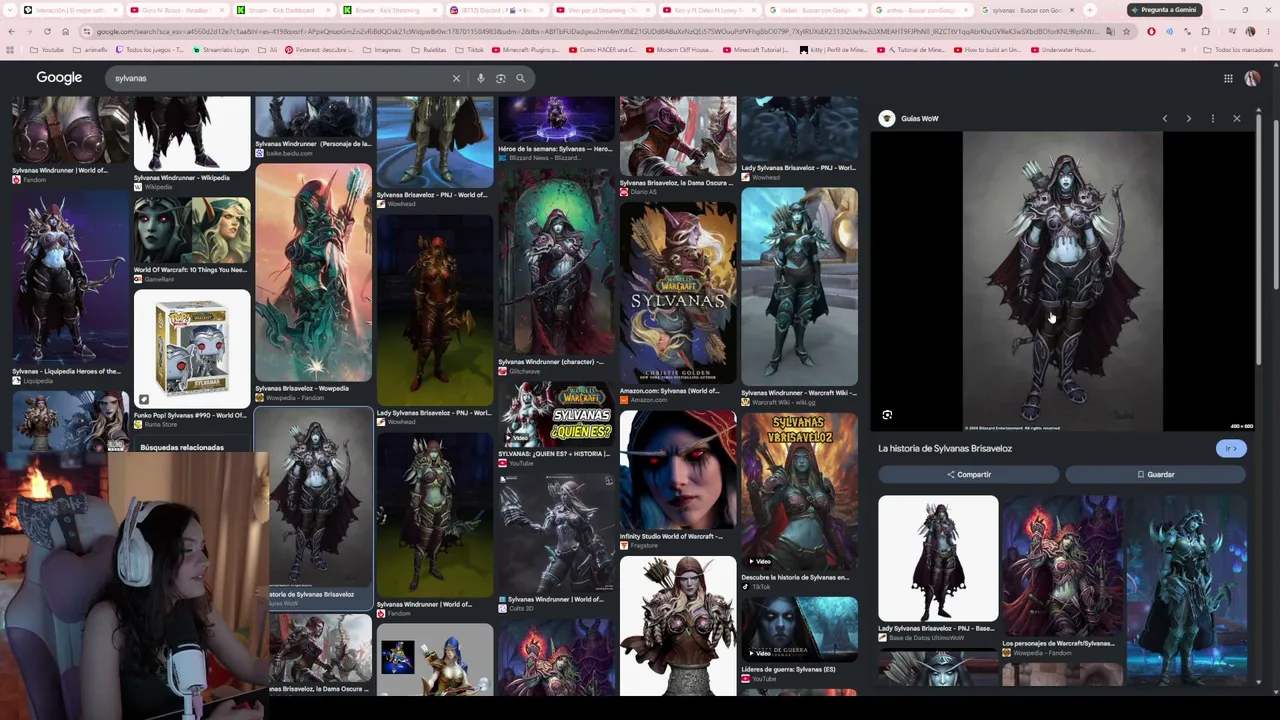Open the World Of Warcraft 10 Things GameRant image

pyautogui.click(x=192, y=229)
